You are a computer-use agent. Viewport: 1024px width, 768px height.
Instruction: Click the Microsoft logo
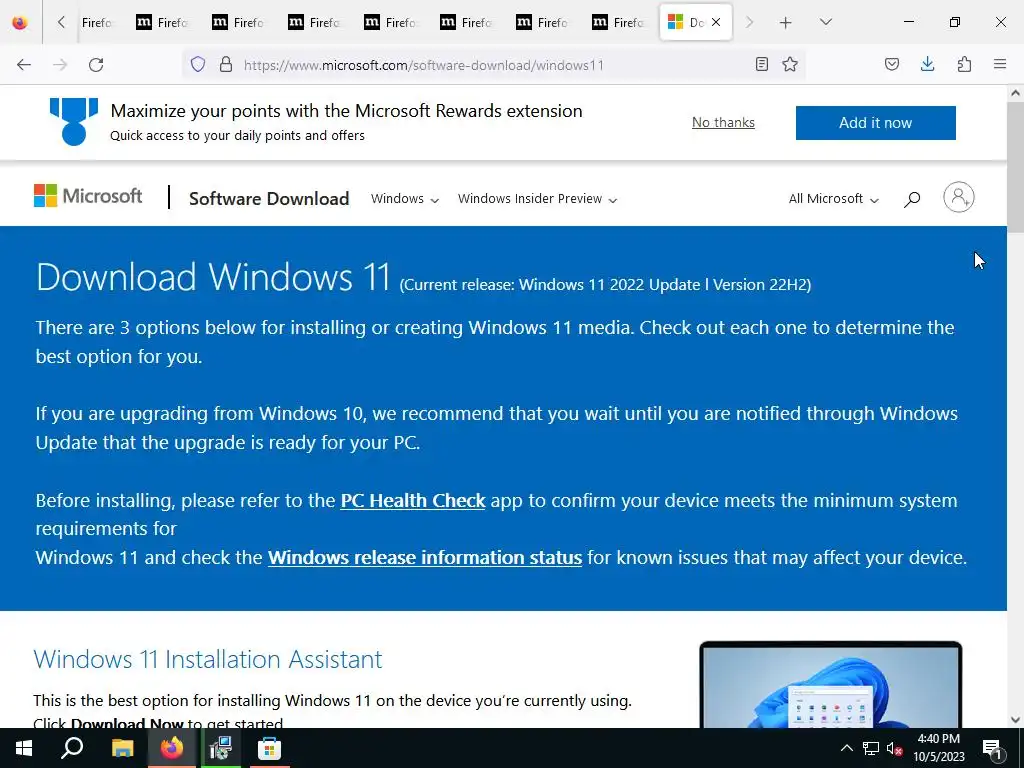click(x=88, y=195)
